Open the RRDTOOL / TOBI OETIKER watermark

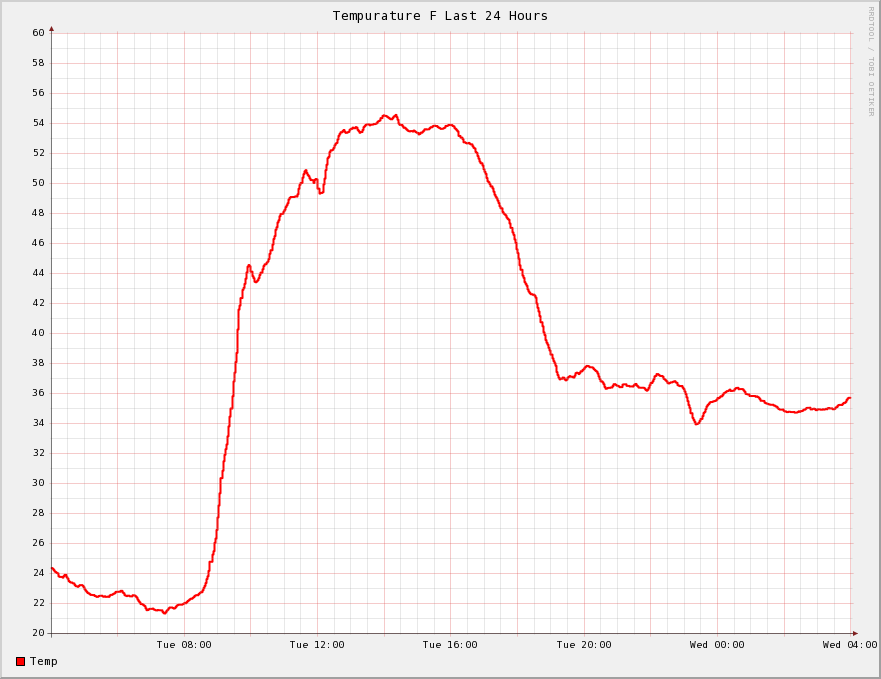870,60
